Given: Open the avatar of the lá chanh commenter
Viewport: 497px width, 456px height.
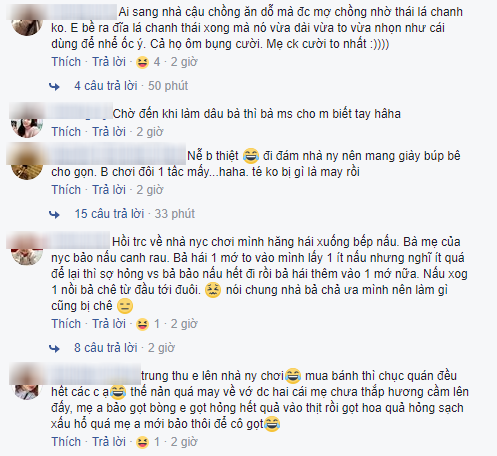Looking at the screenshot, I should coord(27,21).
